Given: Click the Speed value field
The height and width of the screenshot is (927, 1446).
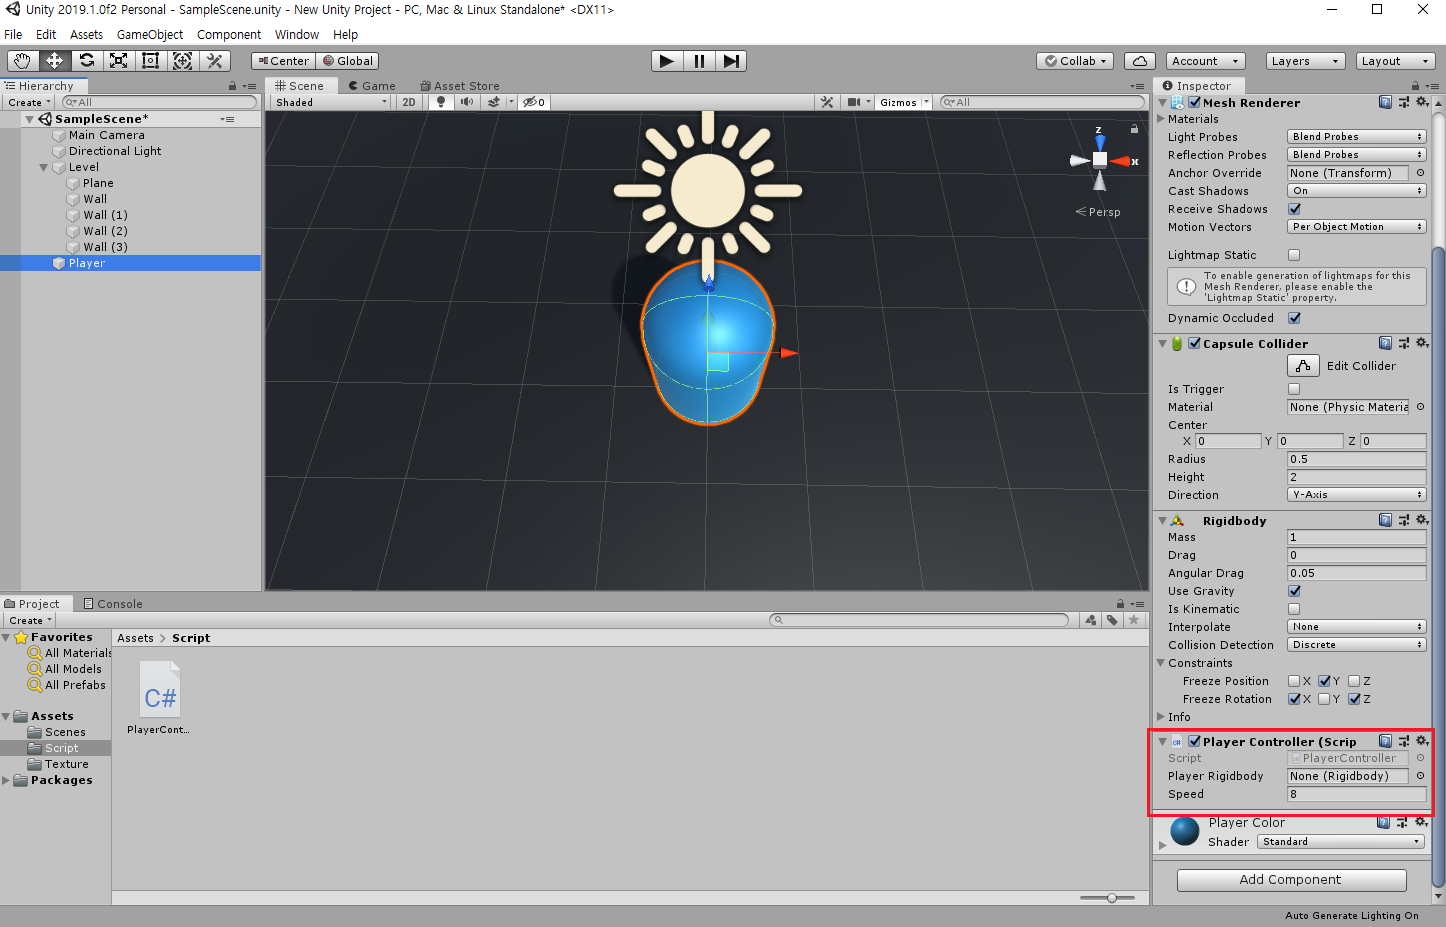Looking at the screenshot, I should point(1356,794).
